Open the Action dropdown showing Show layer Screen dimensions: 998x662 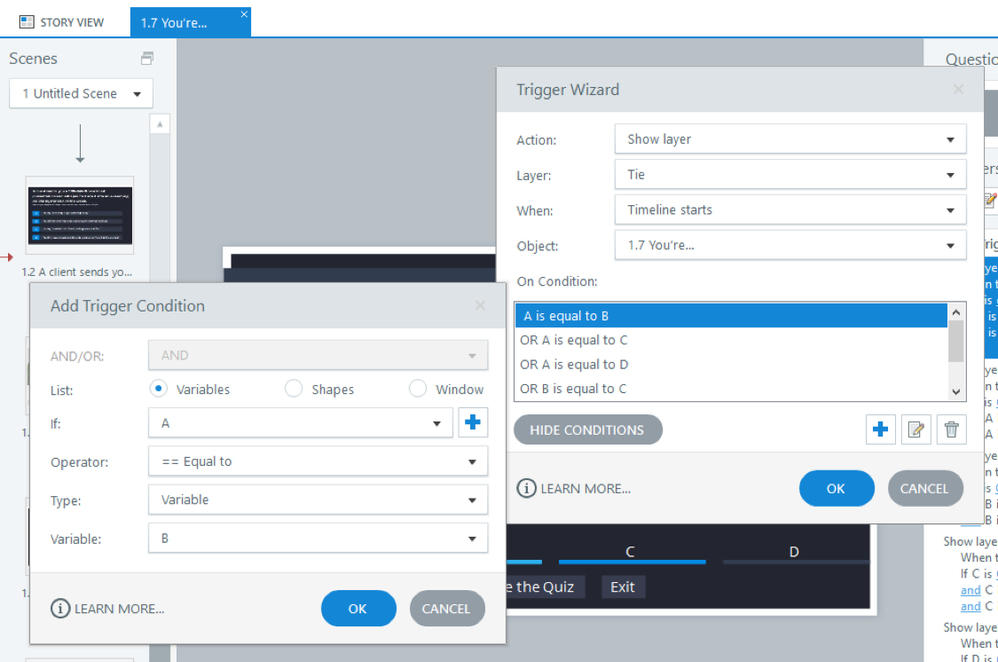(791, 139)
